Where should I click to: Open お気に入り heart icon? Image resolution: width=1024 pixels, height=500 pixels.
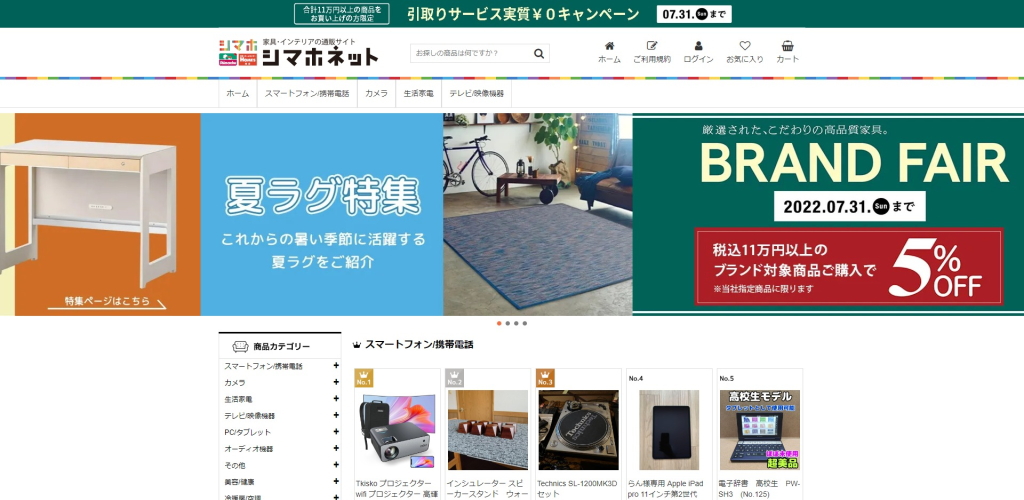coord(744,46)
